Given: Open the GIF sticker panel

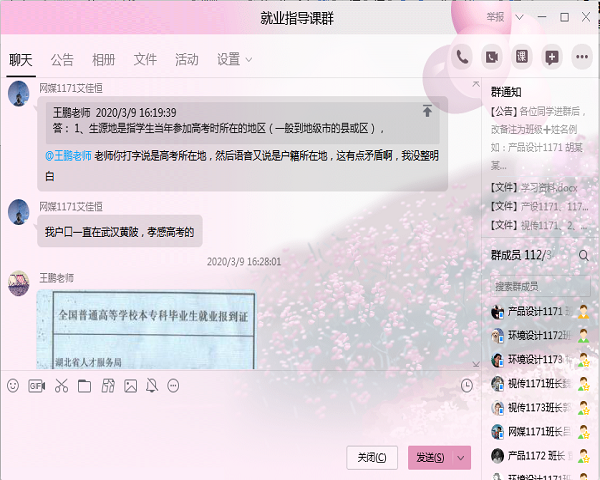Looking at the screenshot, I should [37, 386].
